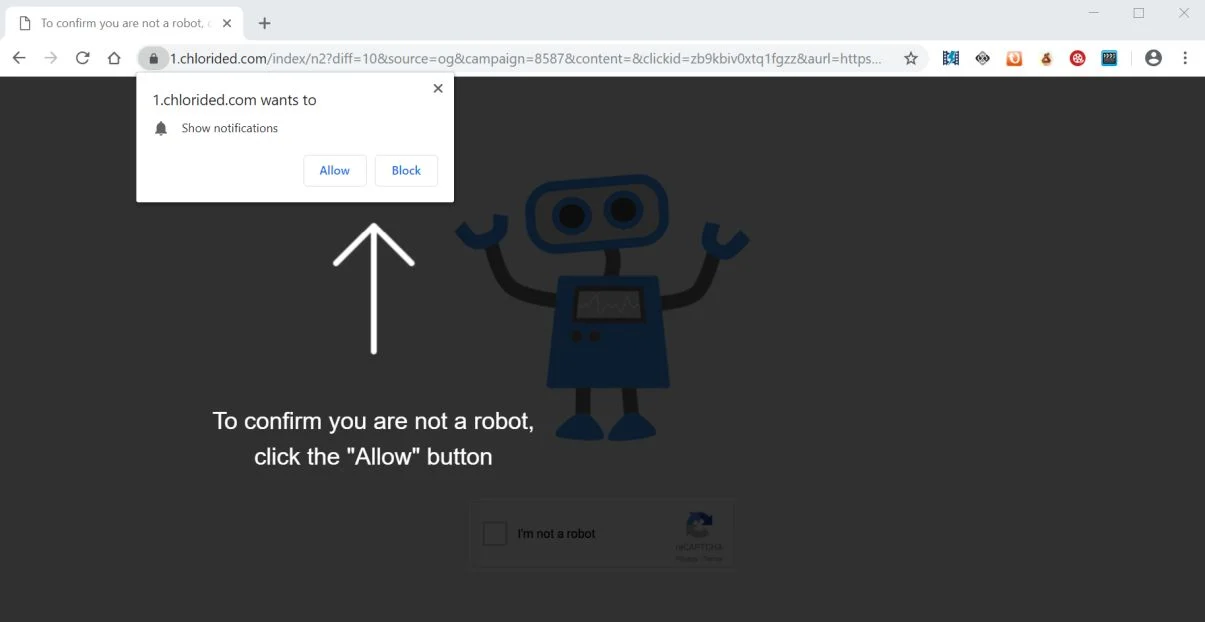Click the Block notifications button
This screenshot has width=1205, height=622.
406,170
